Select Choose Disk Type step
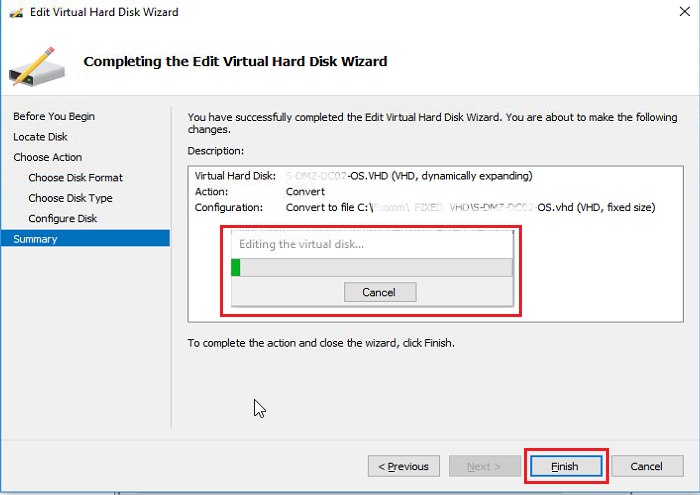The height and width of the screenshot is (495, 700). [x=70, y=198]
